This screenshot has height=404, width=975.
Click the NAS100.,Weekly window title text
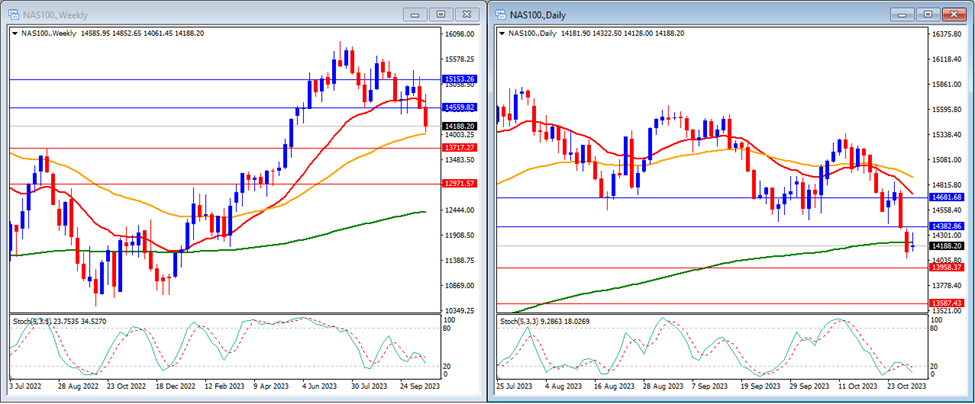[x=55, y=14]
